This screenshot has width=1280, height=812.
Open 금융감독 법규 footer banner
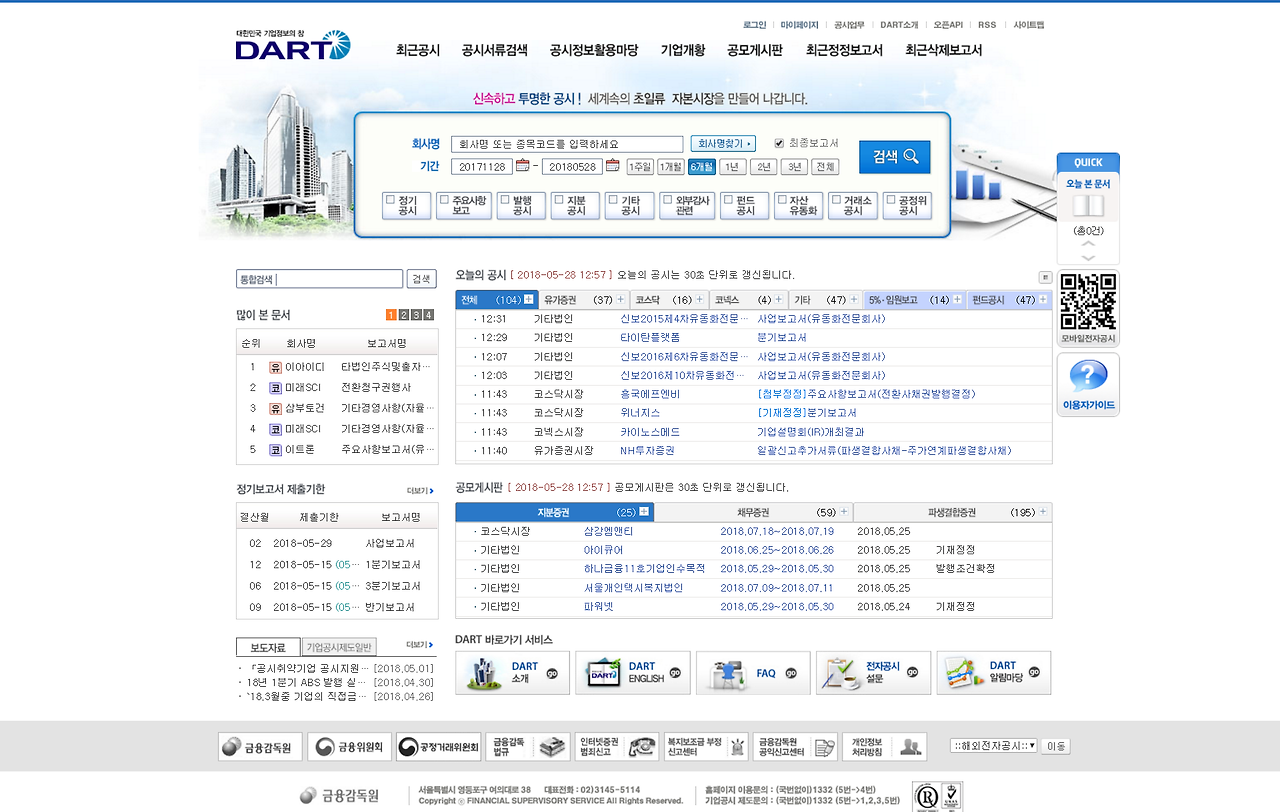pos(527,747)
